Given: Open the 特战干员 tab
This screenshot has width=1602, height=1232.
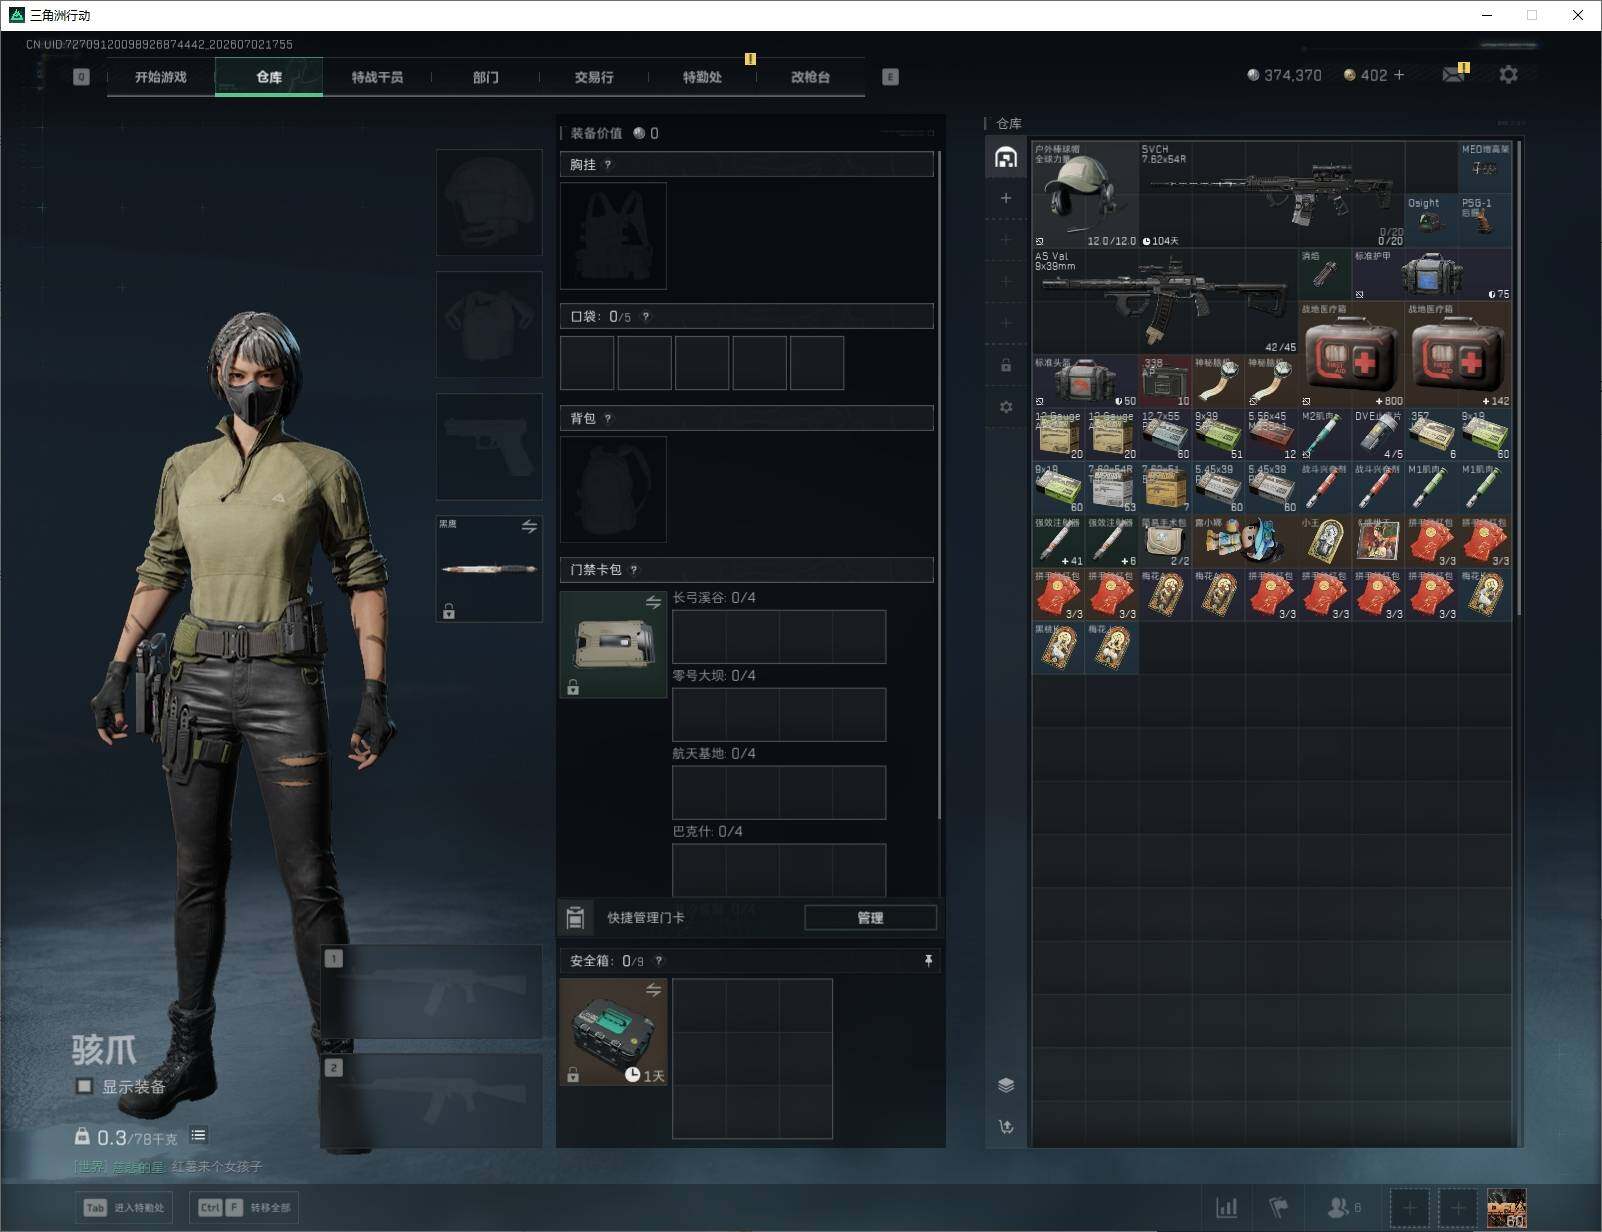Looking at the screenshot, I should click(377, 77).
